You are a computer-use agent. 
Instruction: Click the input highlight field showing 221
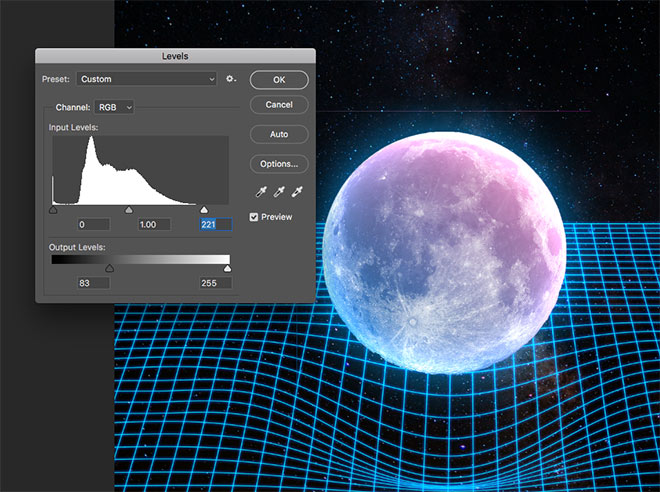(216, 224)
